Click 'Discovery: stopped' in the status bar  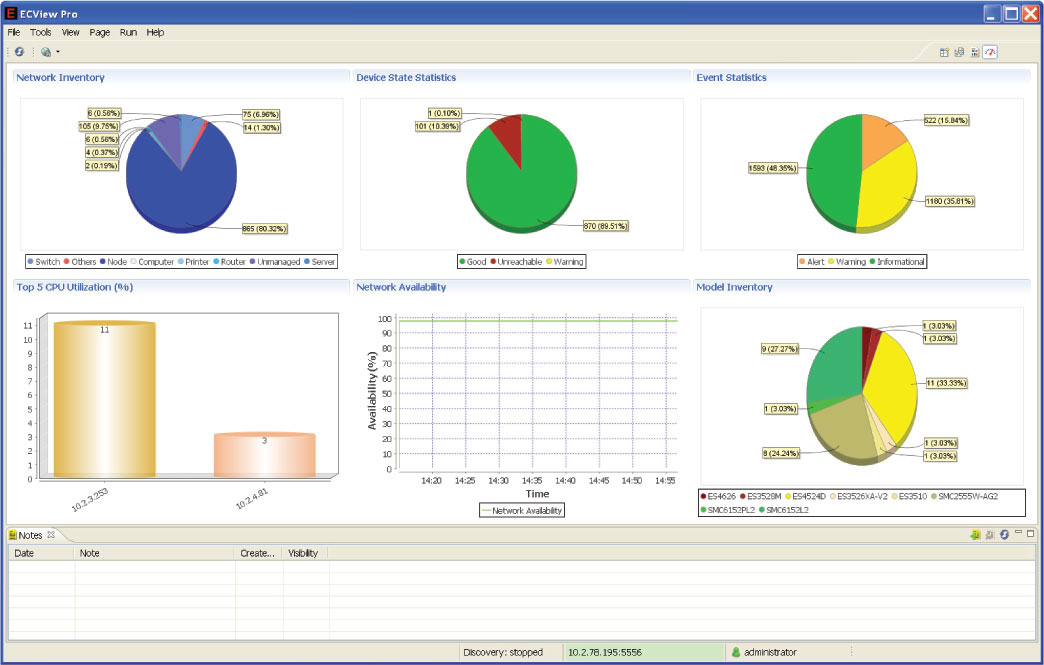(x=503, y=652)
